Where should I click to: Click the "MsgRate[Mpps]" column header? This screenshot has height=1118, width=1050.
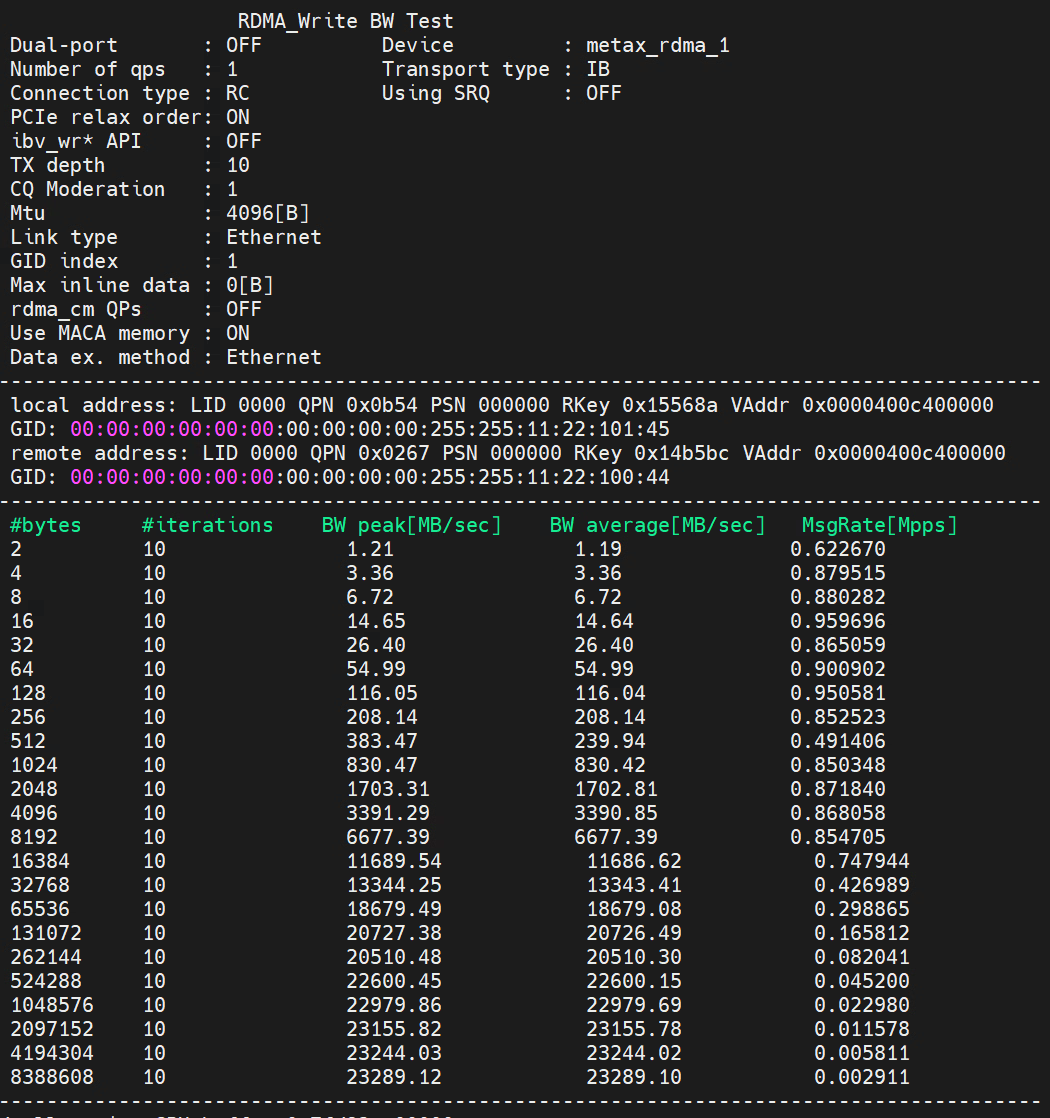click(x=879, y=525)
